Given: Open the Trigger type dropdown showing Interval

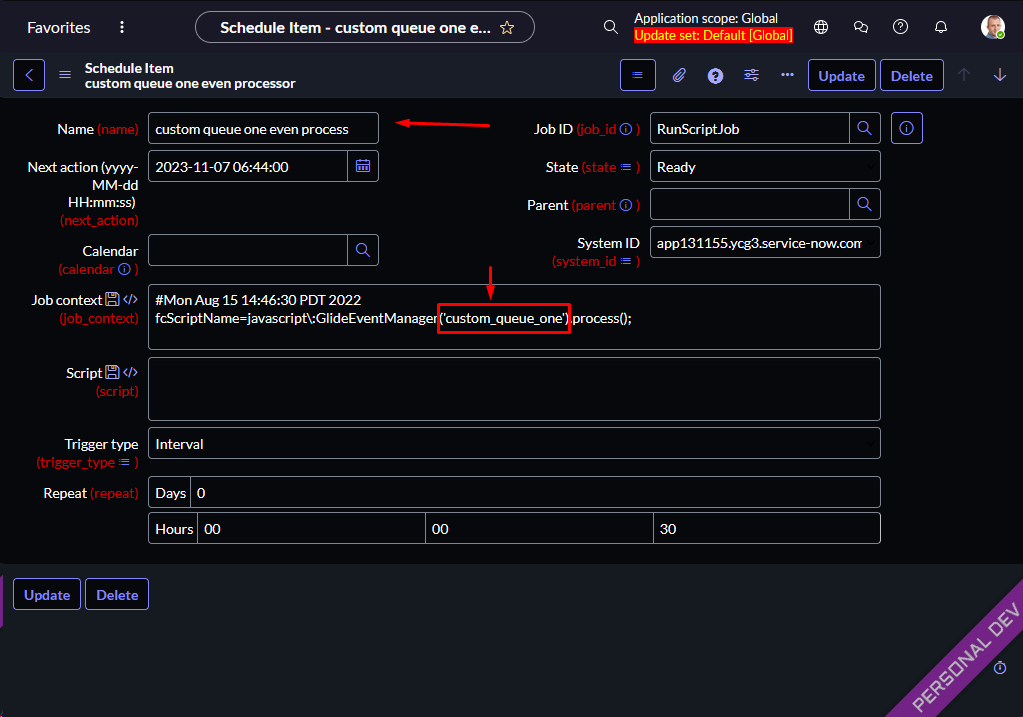Looking at the screenshot, I should click(514, 444).
